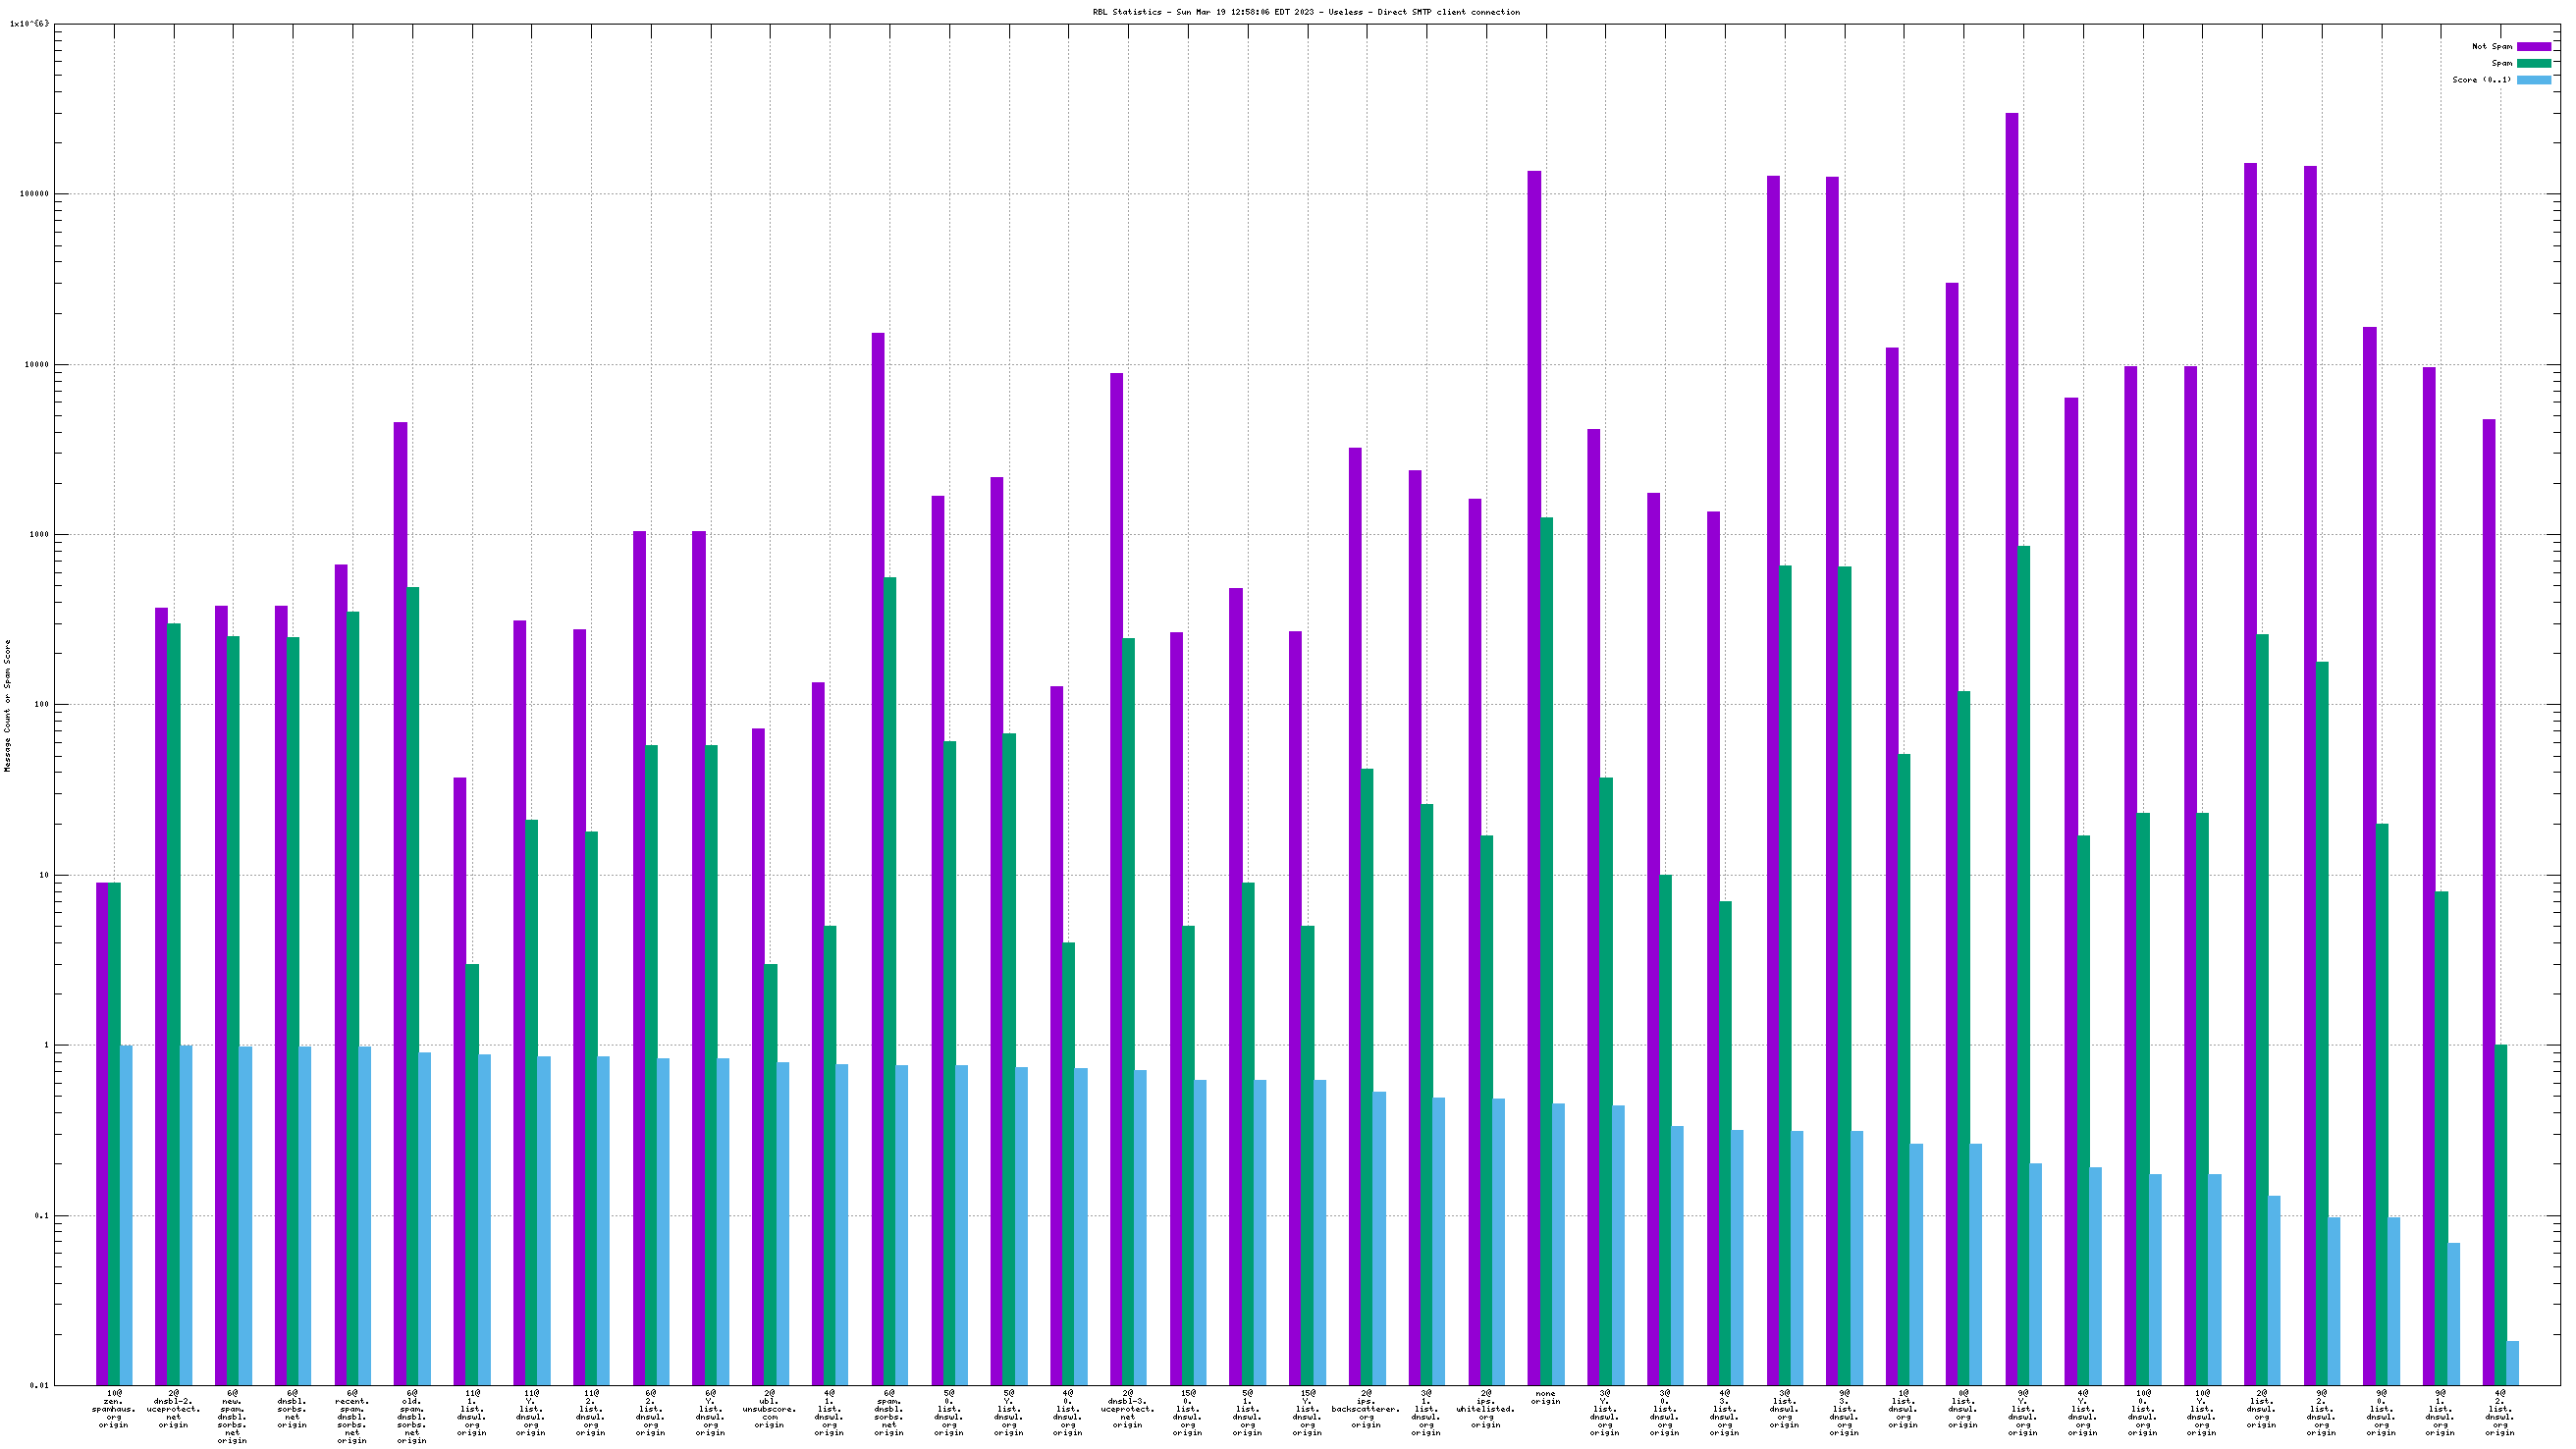Click the none origin axis label

point(1545,1397)
